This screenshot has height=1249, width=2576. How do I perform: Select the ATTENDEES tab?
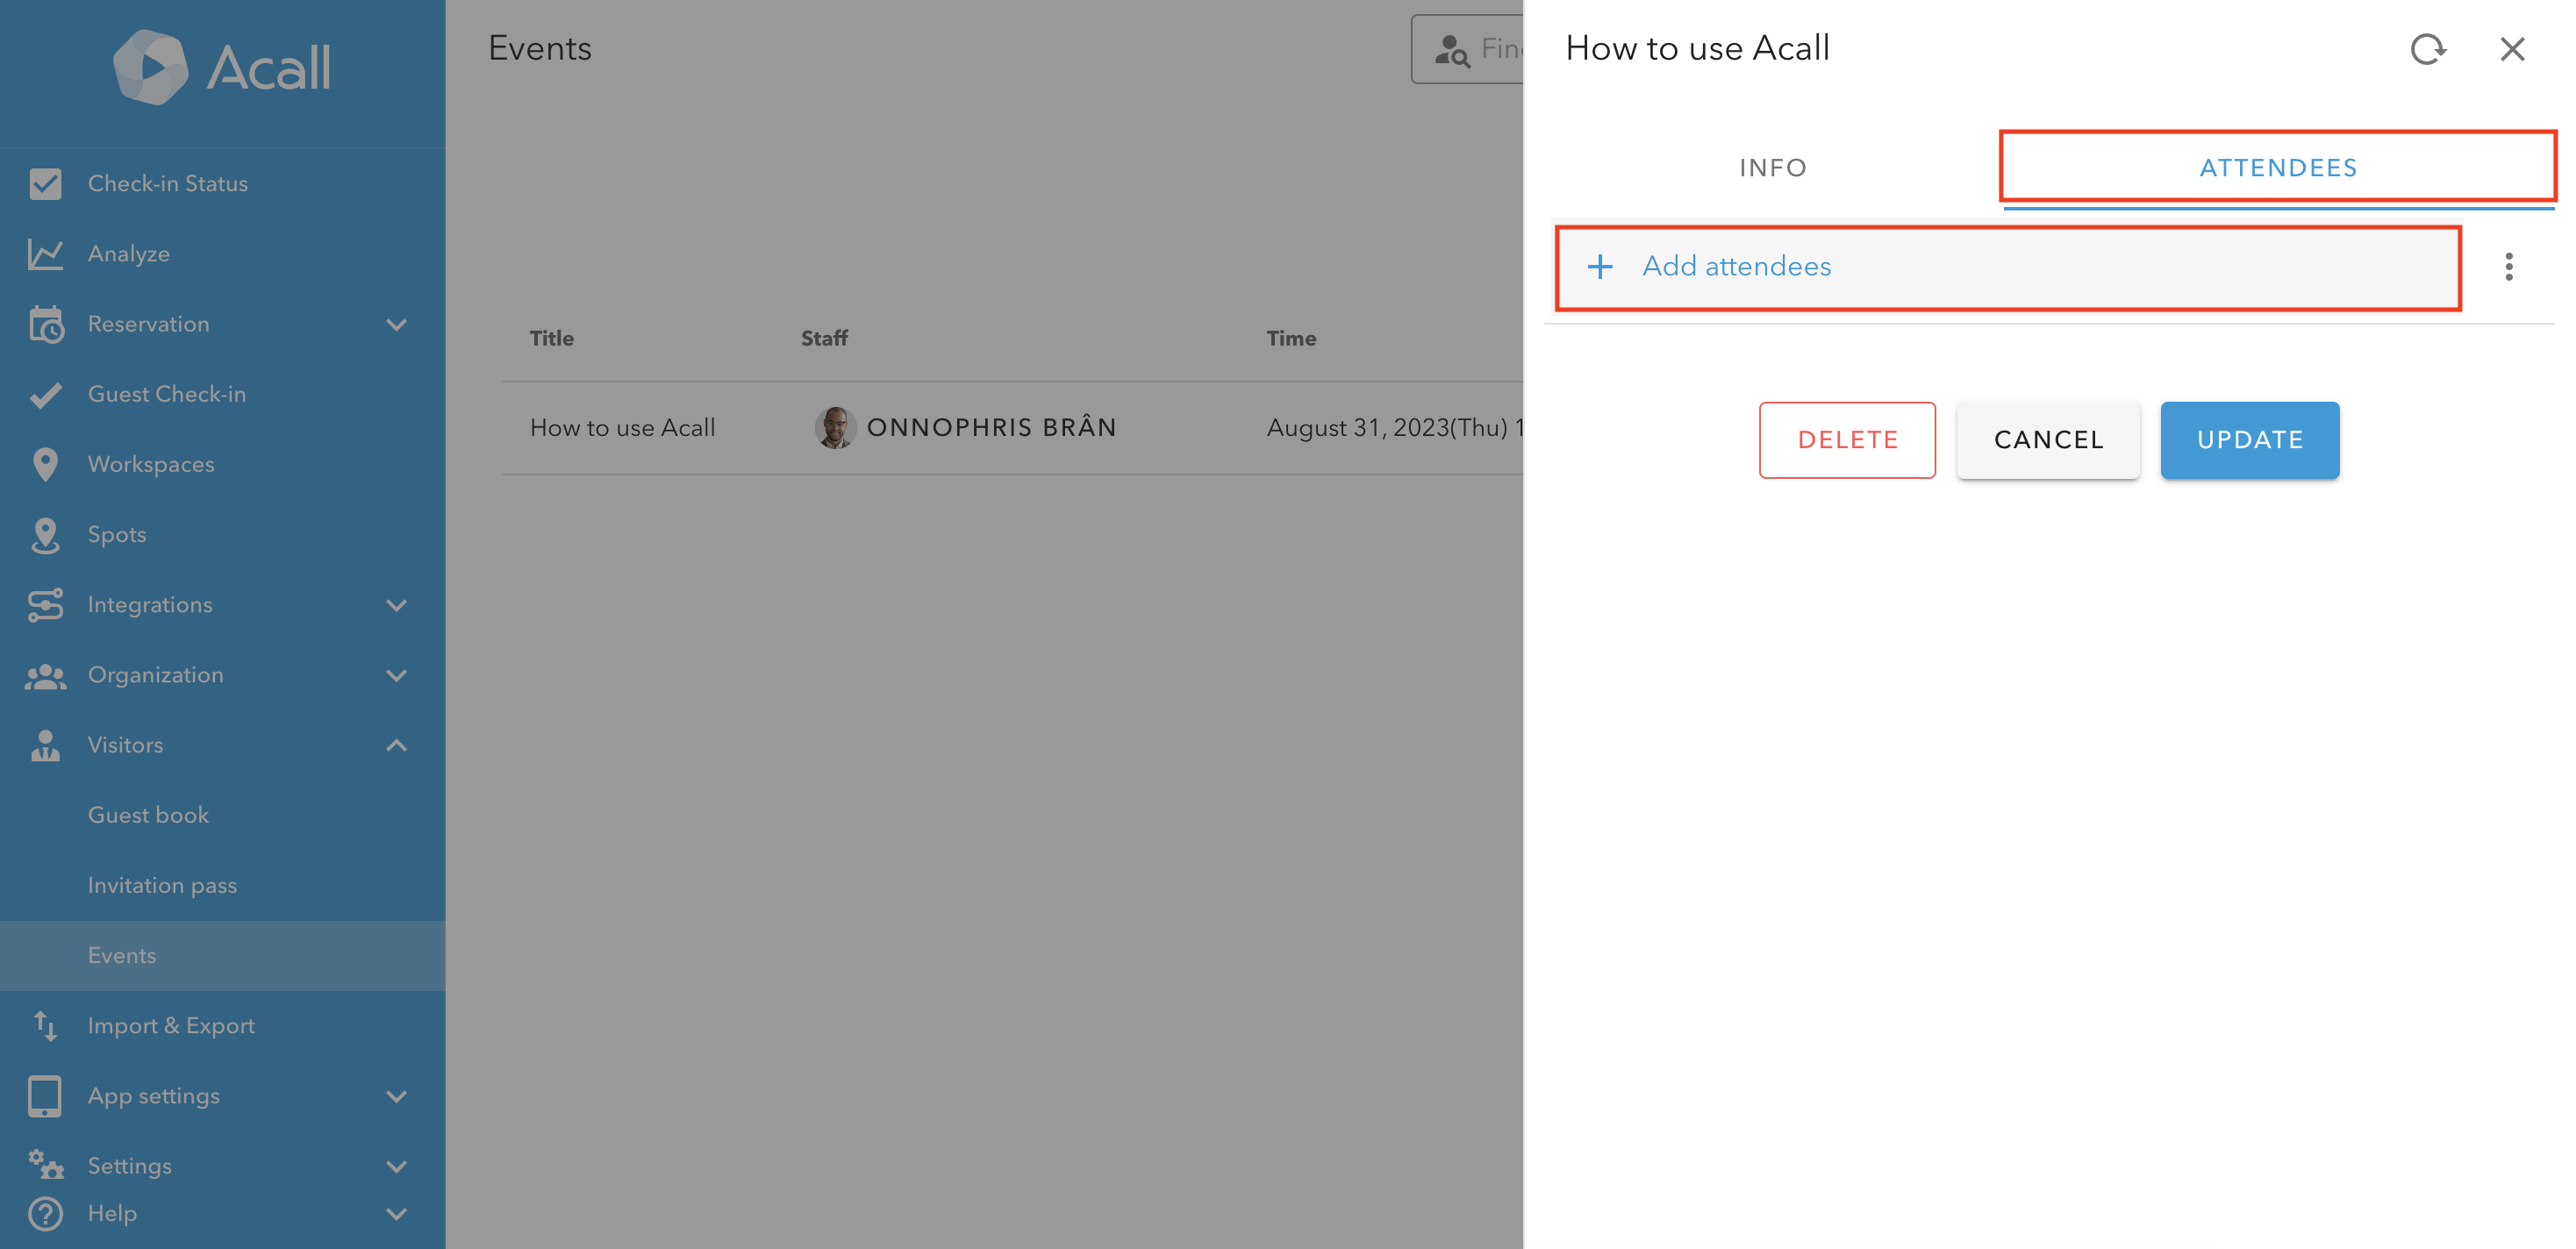click(x=2277, y=168)
